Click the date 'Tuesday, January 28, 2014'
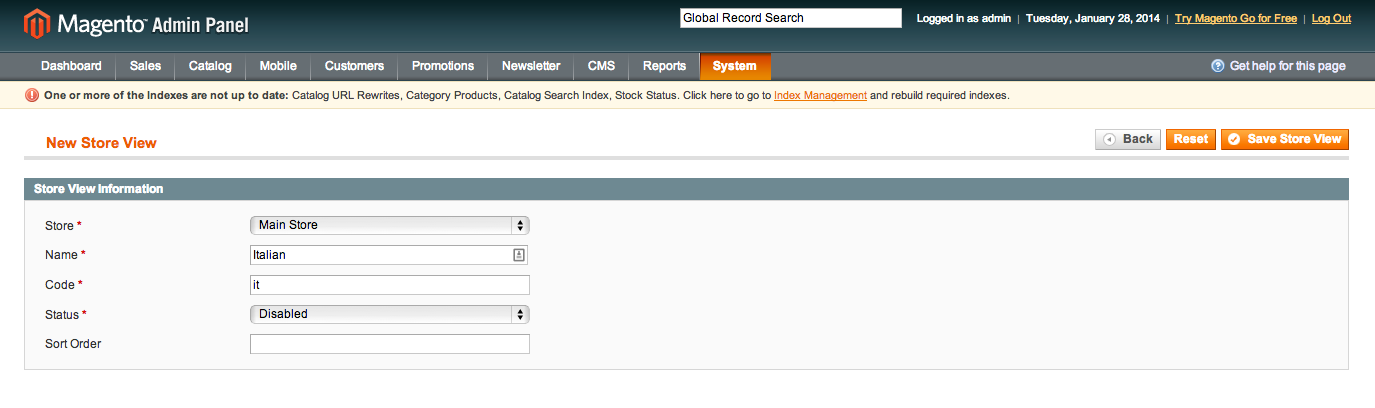Image resolution: width=1375 pixels, height=408 pixels. pyautogui.click(x=1095, y=18)
